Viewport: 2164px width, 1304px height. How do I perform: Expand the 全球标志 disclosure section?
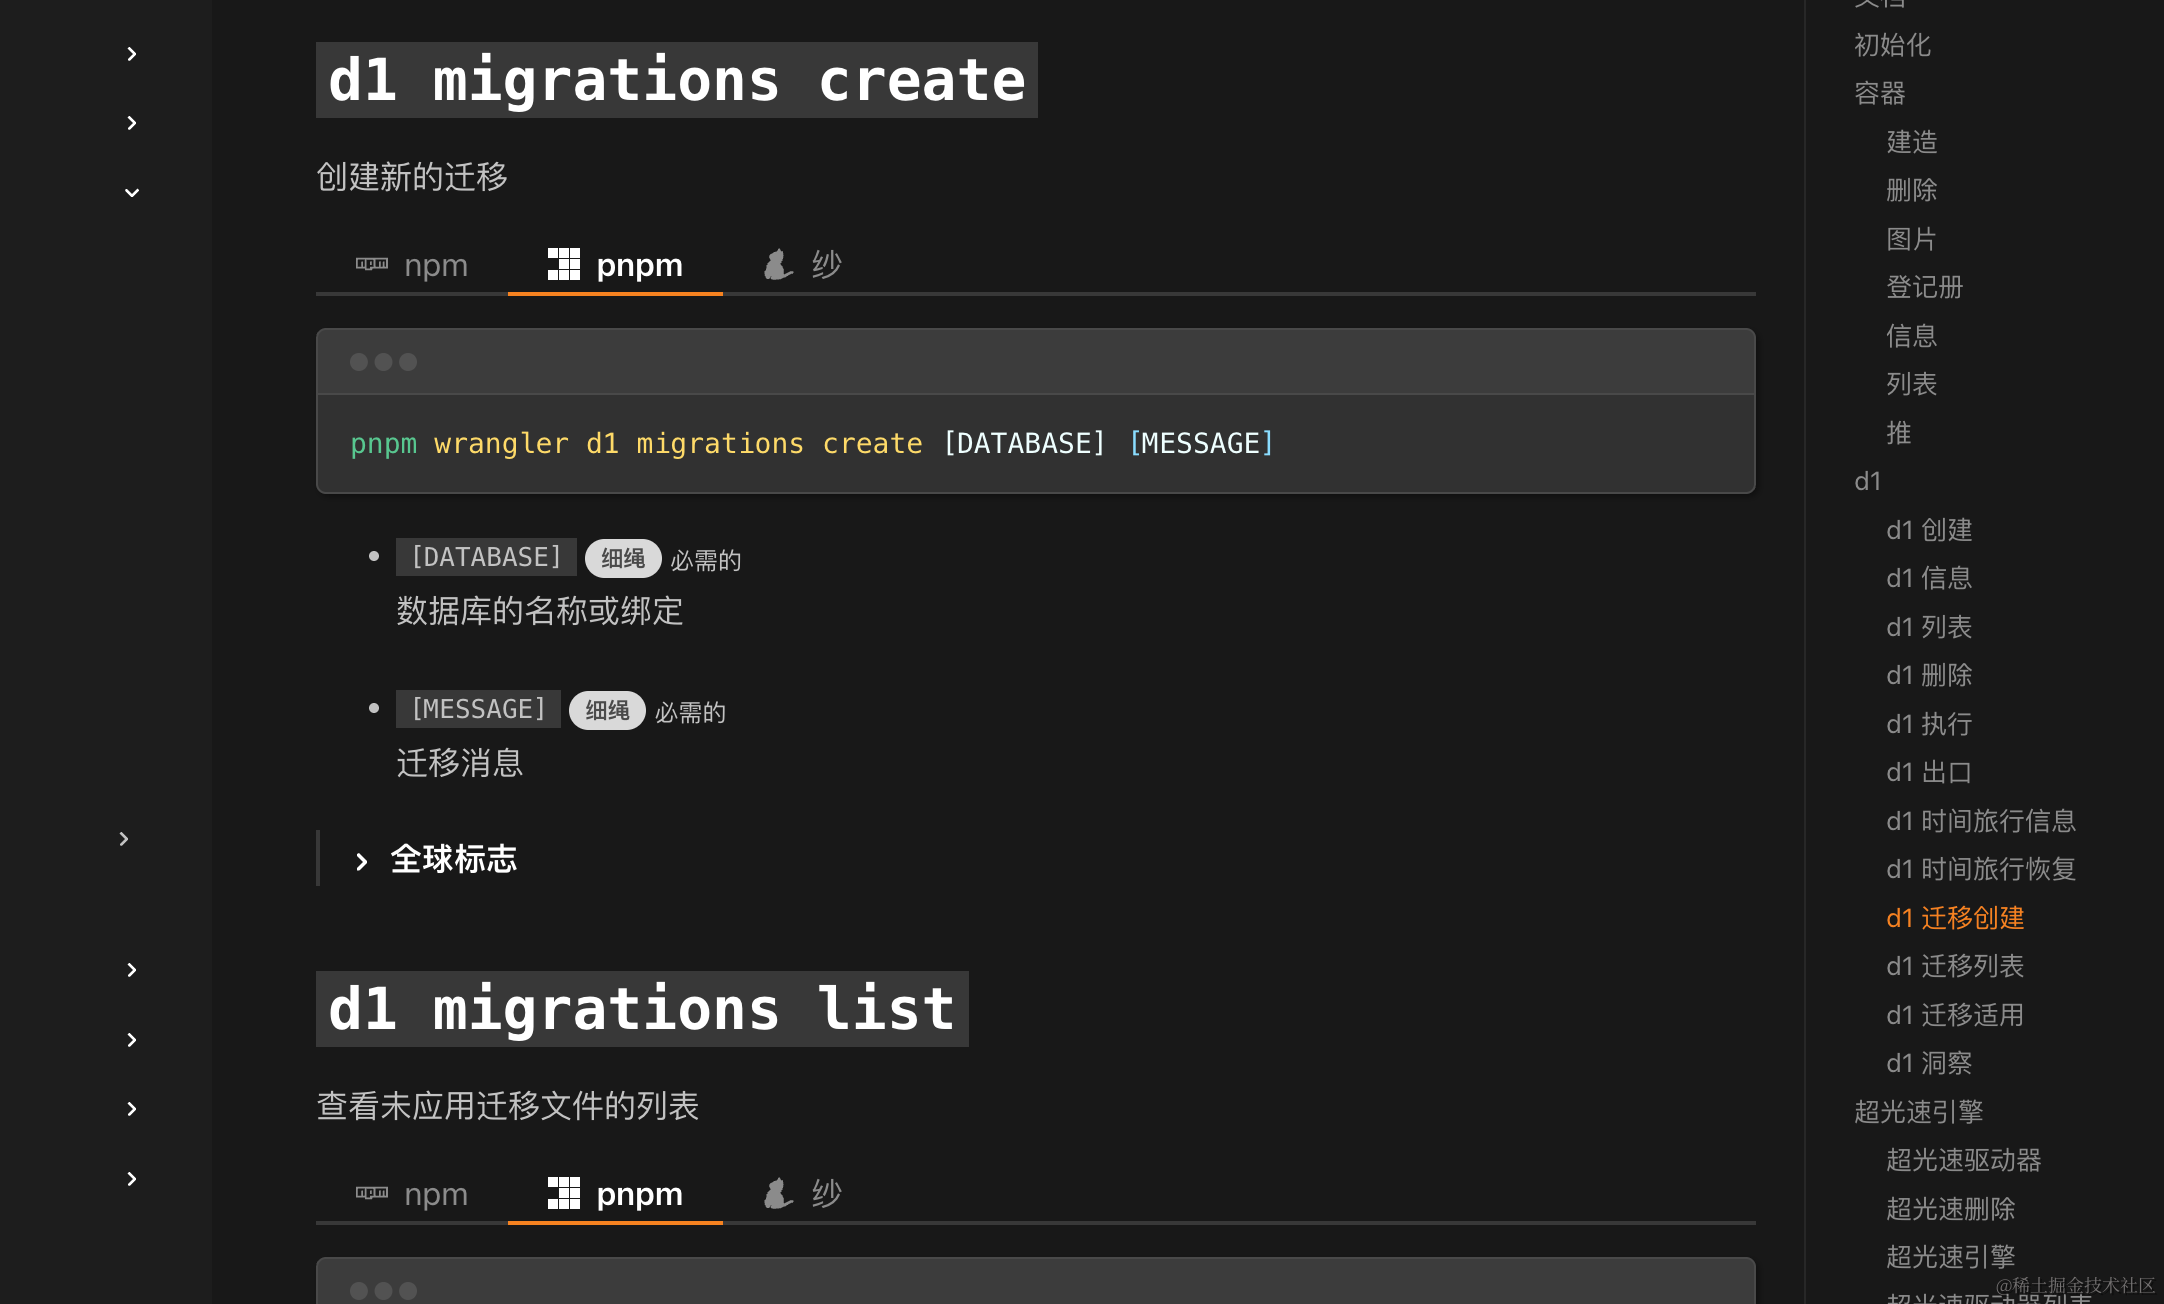(452, 860)
